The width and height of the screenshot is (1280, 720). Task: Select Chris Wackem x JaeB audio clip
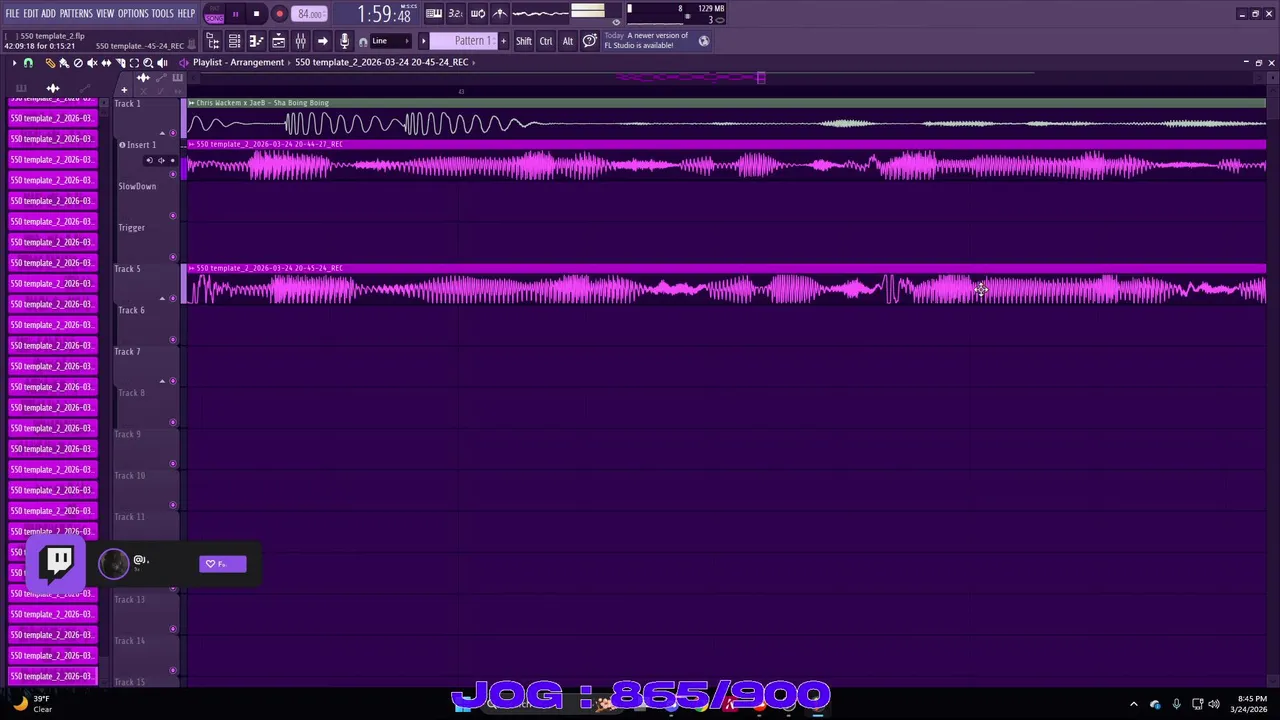click(726, 120)
